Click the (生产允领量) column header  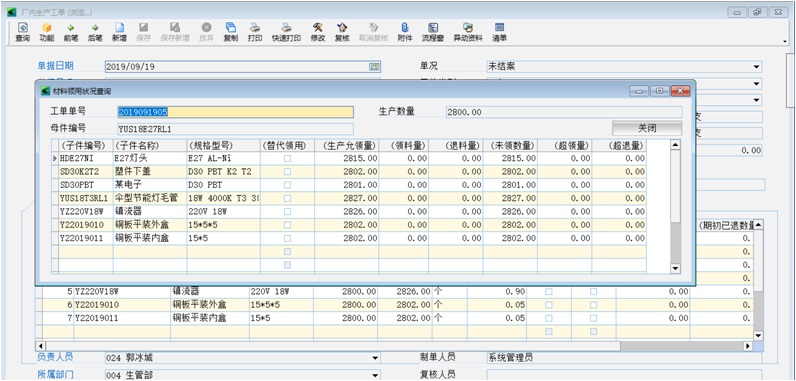(347, 146)
